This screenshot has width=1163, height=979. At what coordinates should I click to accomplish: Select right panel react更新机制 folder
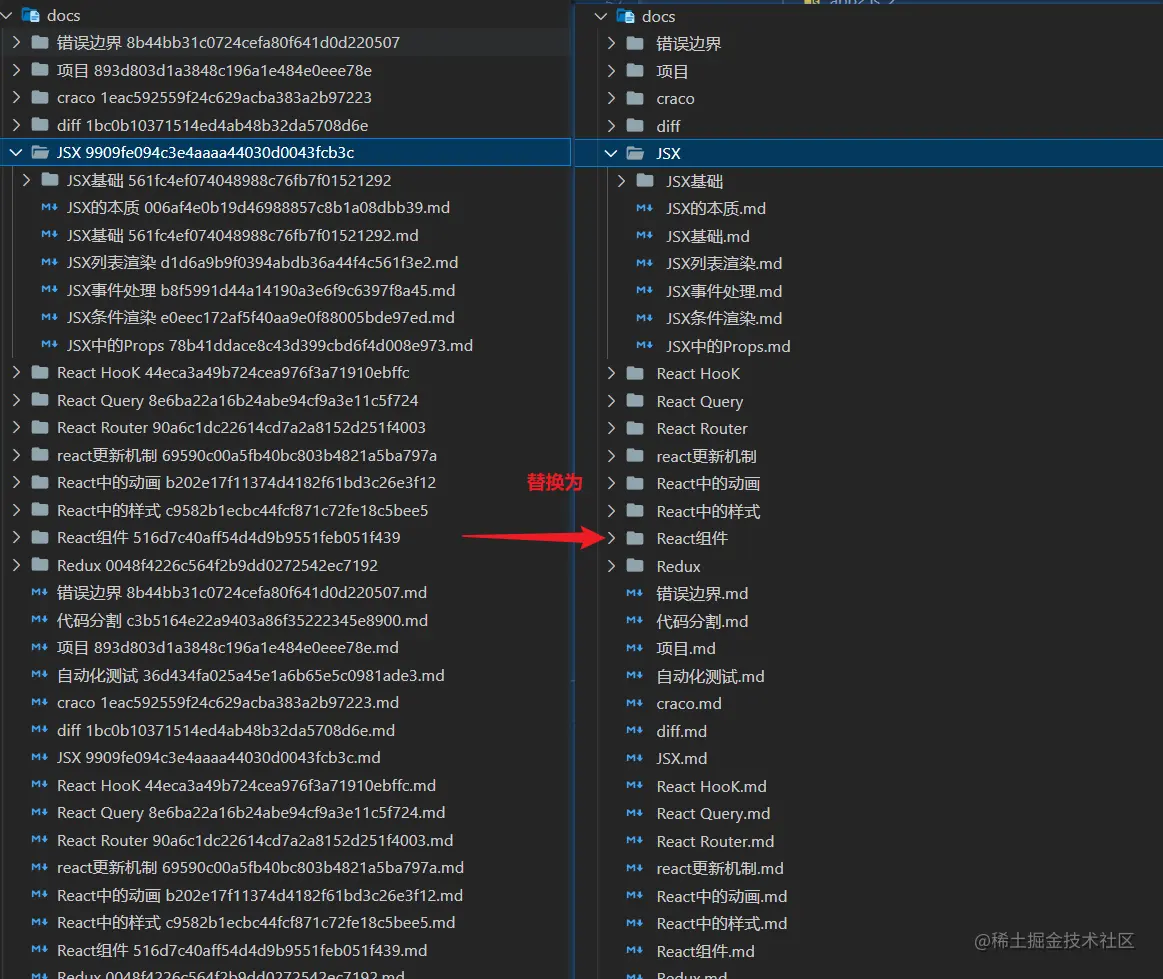(706, 456)
